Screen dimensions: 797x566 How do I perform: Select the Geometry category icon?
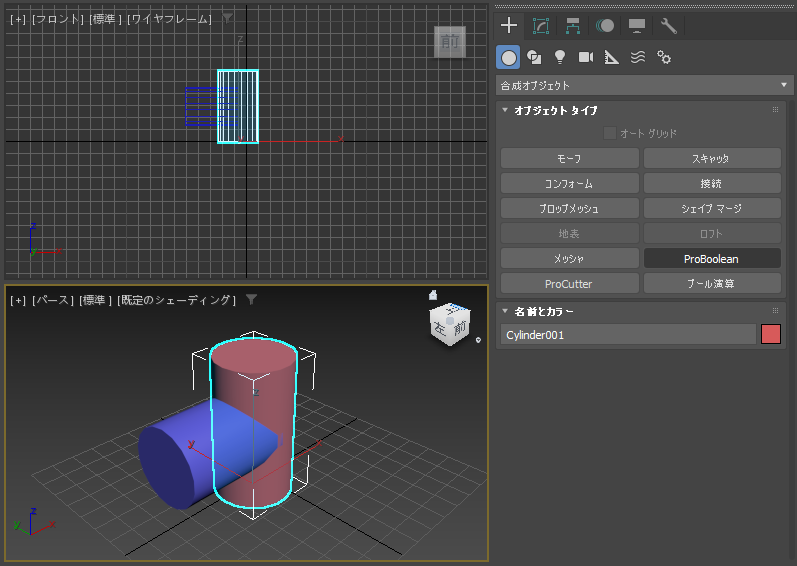pyautogui.click(x=508, y=57)
